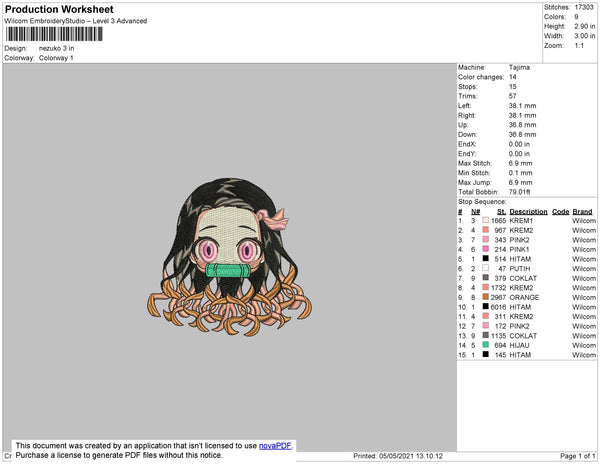Click the EndX label
The image size is (600, 464).
[467, 144]
